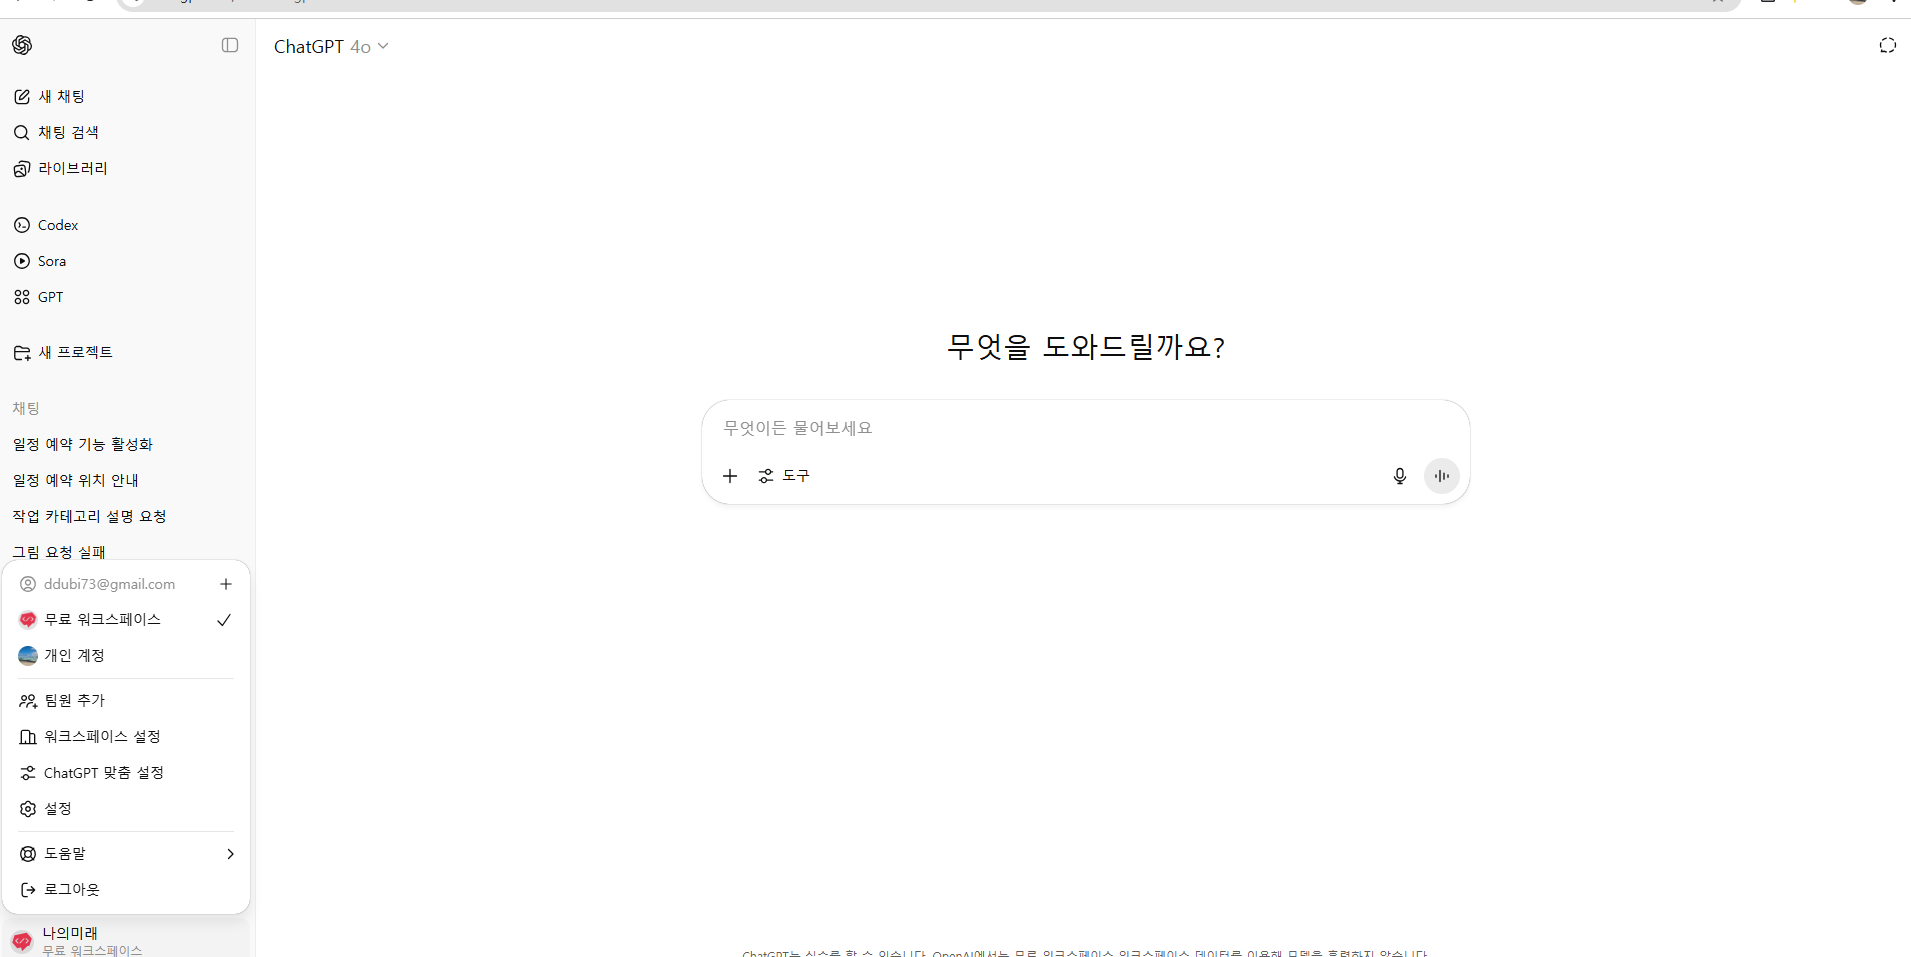Add another account with the plus icon

[226, 584]
